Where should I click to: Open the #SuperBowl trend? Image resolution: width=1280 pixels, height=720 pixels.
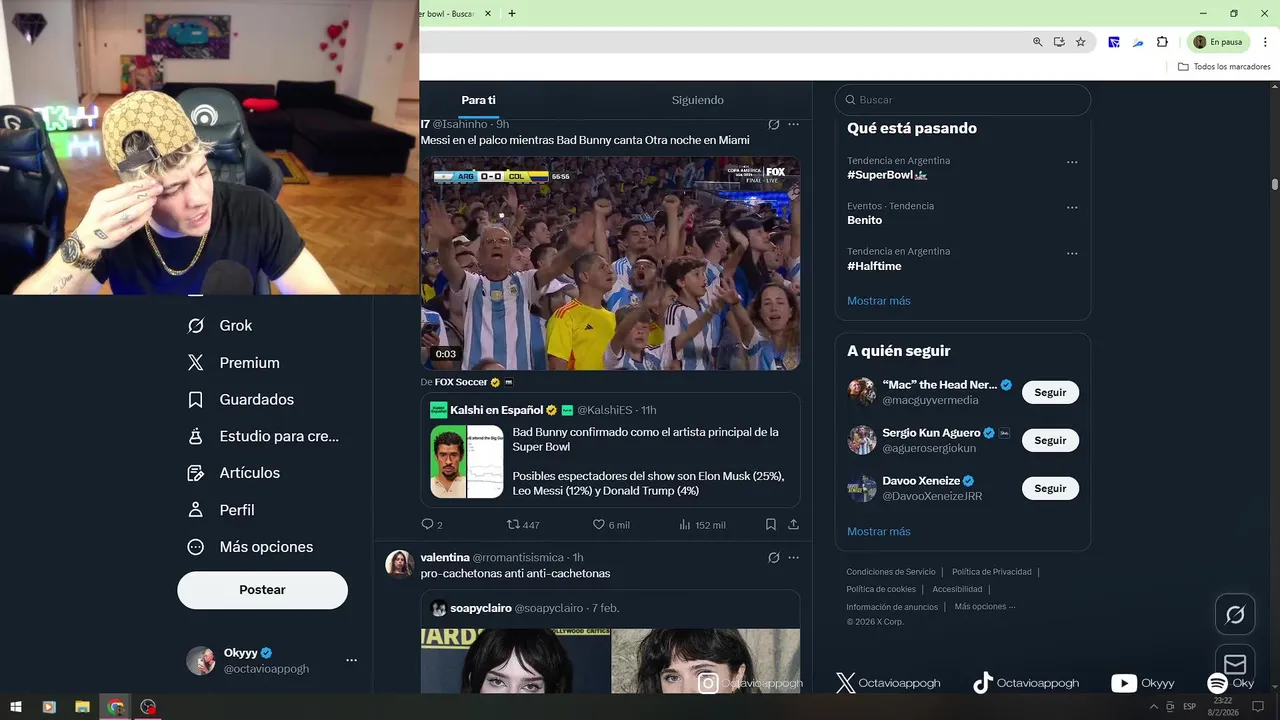point(887,175)
